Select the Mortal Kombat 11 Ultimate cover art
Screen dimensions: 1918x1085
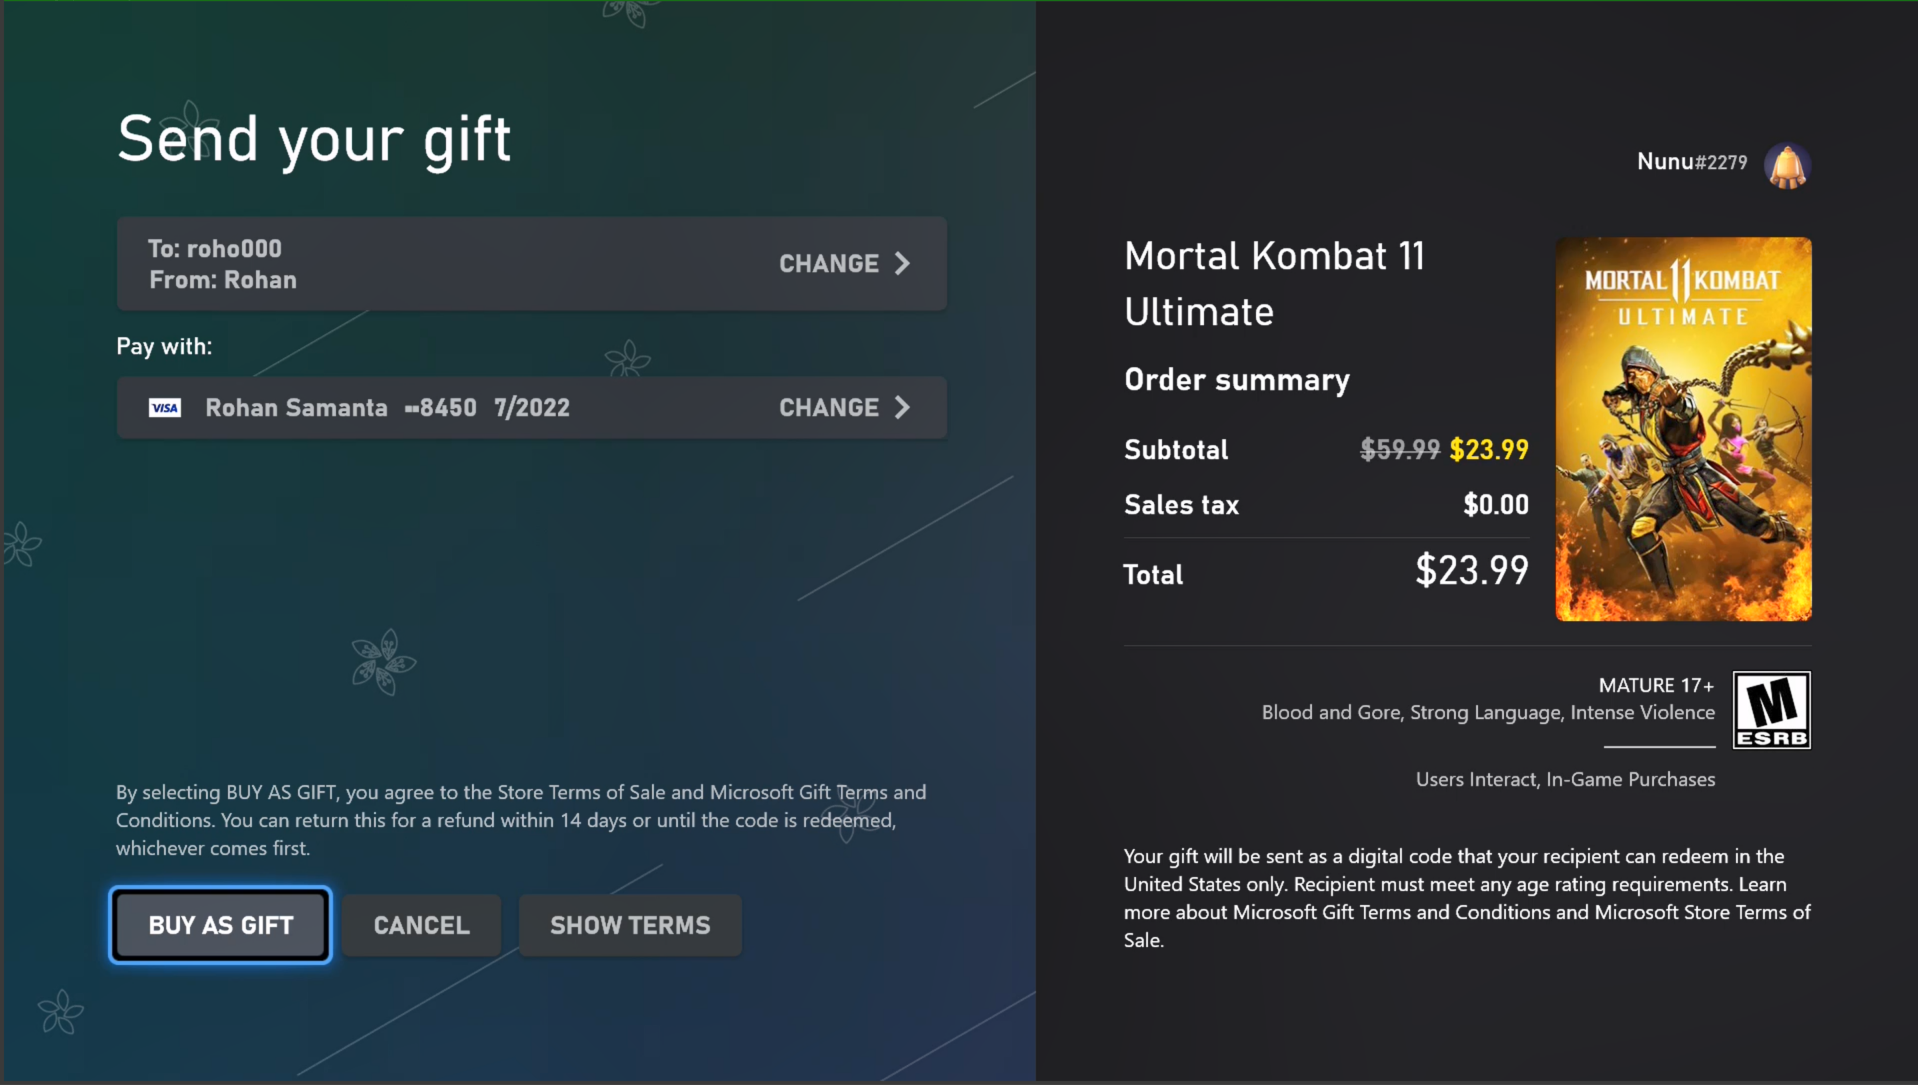pos(1683,429)
